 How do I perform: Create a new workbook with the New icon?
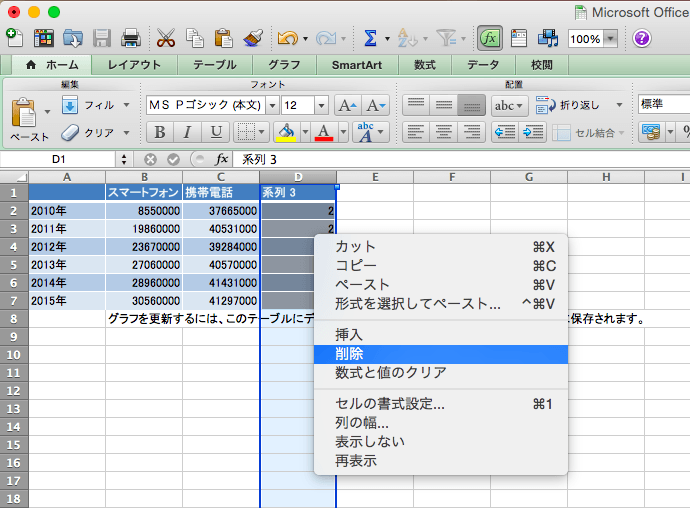click(15, 38)
